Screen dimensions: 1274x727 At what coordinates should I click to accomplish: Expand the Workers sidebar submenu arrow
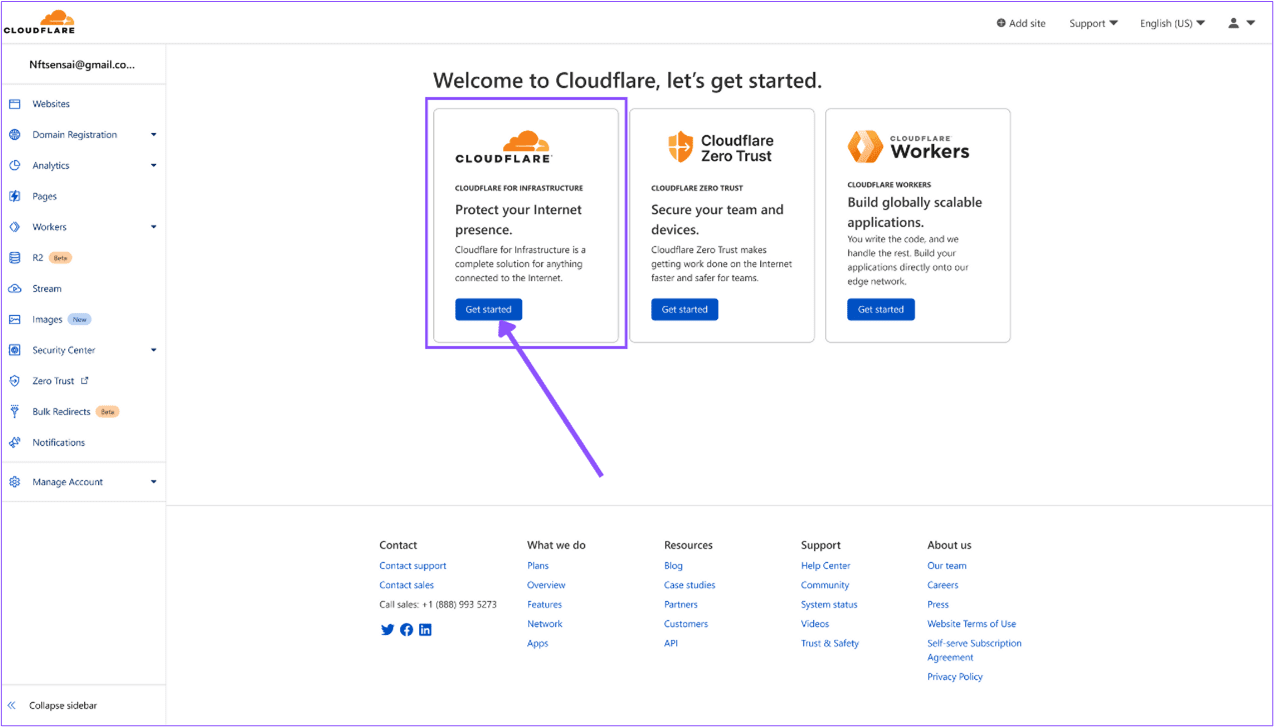pyautogui.click(x=153, y=227)
